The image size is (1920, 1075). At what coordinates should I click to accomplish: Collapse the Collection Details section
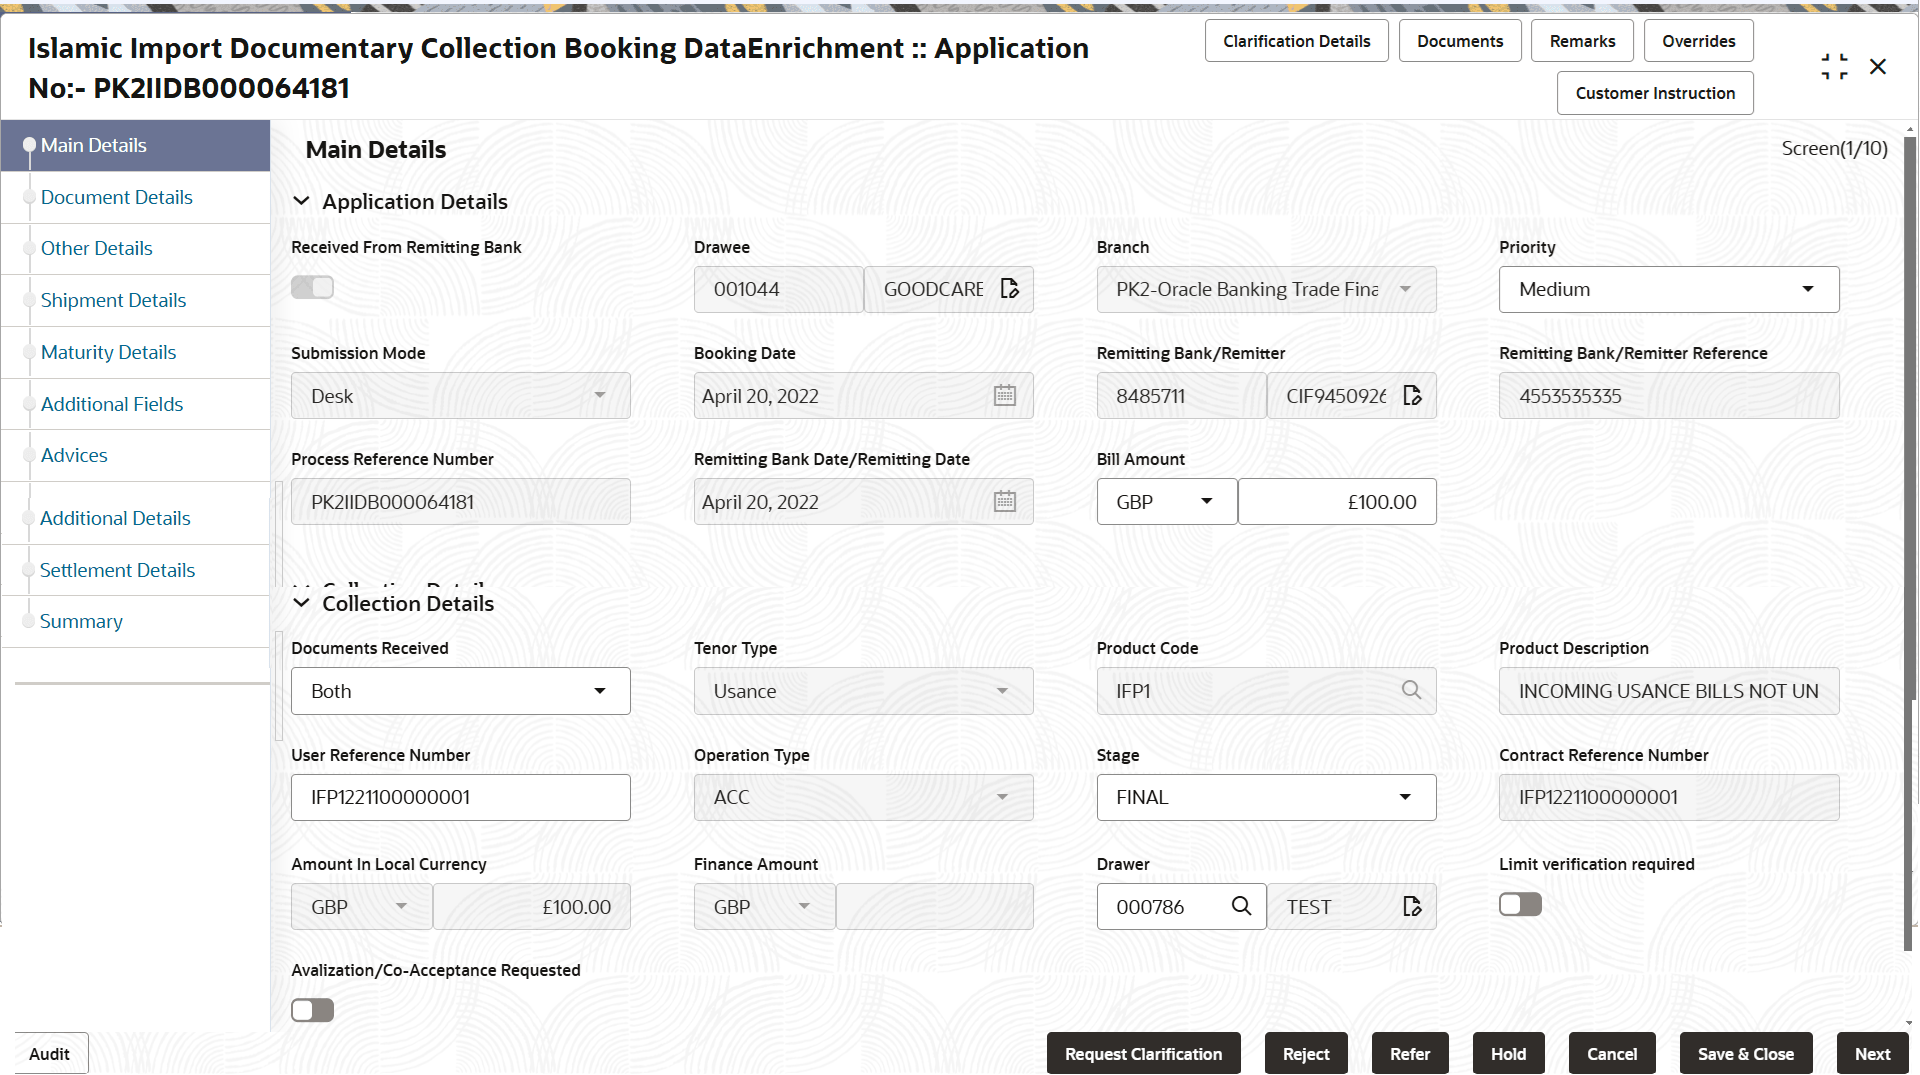[x=302, y=602]
